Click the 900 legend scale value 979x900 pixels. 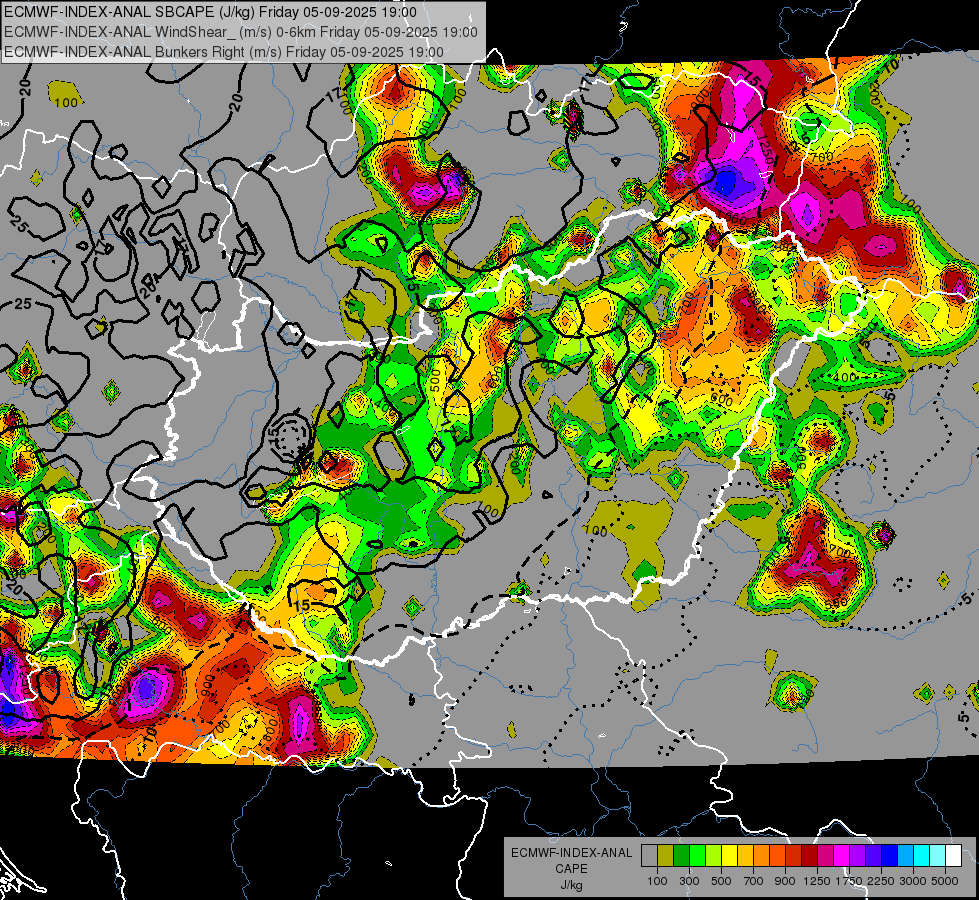pos(785,881)
